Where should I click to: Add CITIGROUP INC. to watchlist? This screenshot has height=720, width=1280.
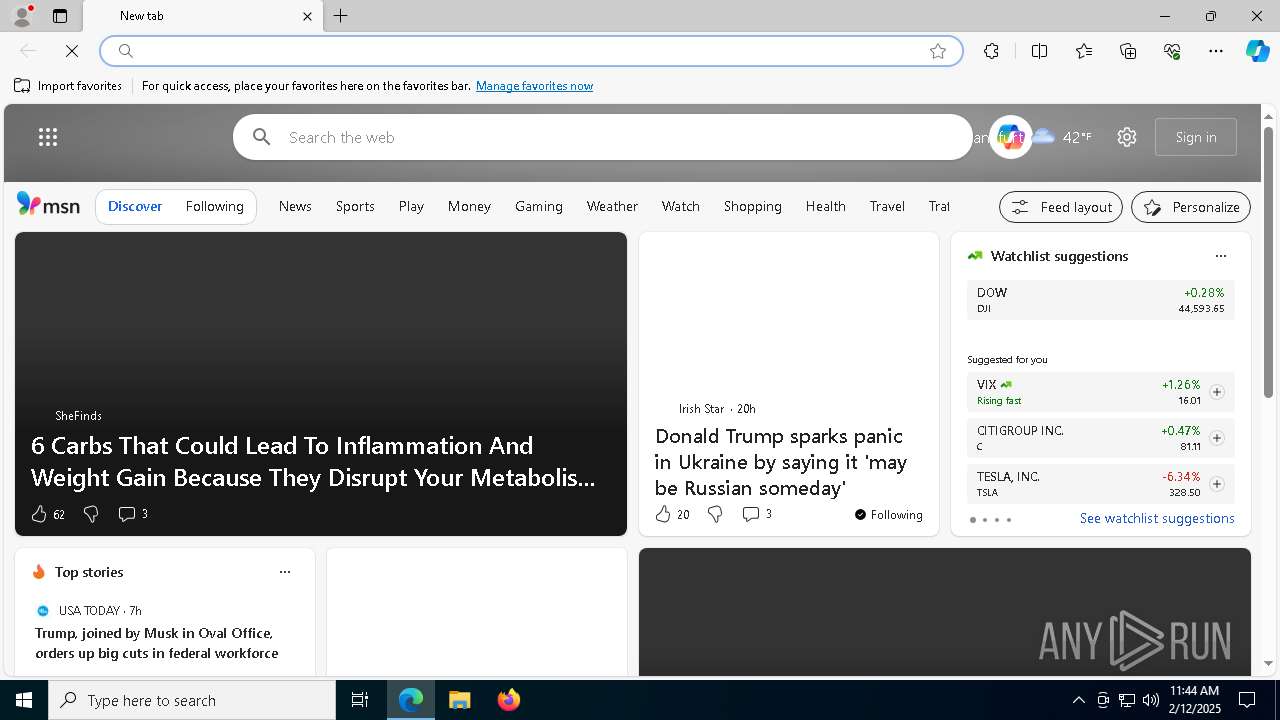click(1217, 438)
